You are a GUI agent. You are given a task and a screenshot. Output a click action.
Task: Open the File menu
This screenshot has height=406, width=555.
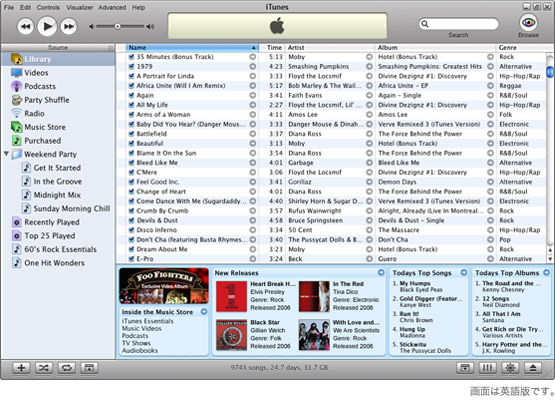tap(9, 7)
